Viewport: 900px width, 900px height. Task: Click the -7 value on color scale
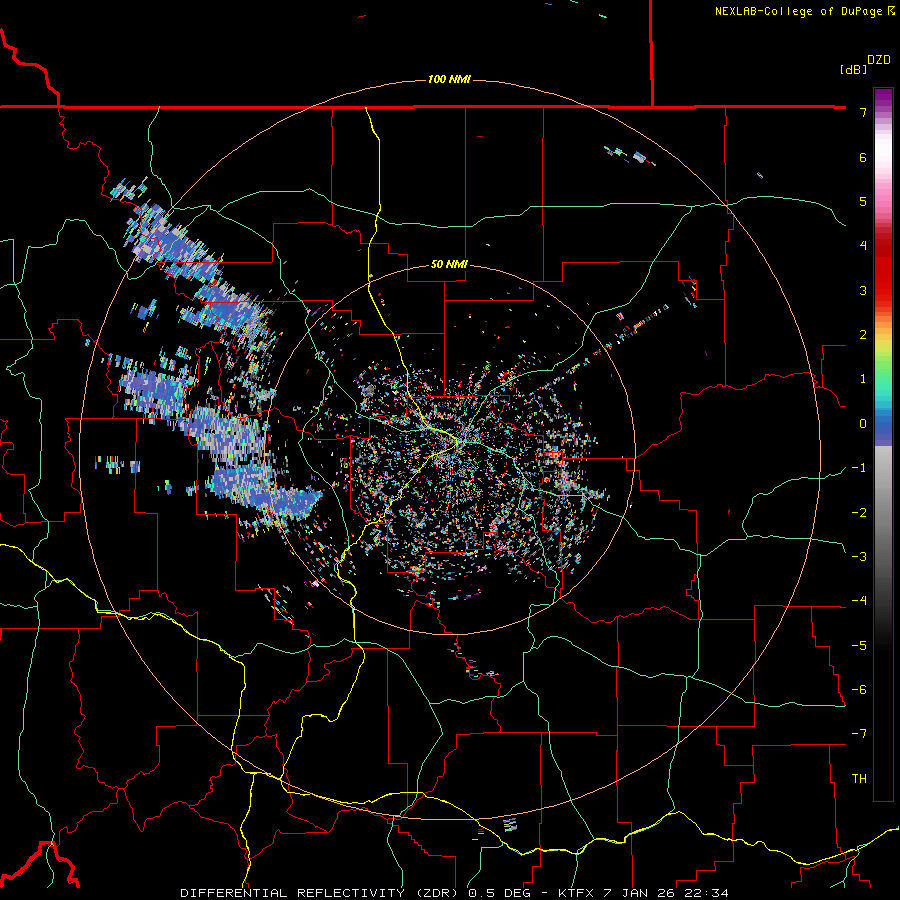click(859, 734)
